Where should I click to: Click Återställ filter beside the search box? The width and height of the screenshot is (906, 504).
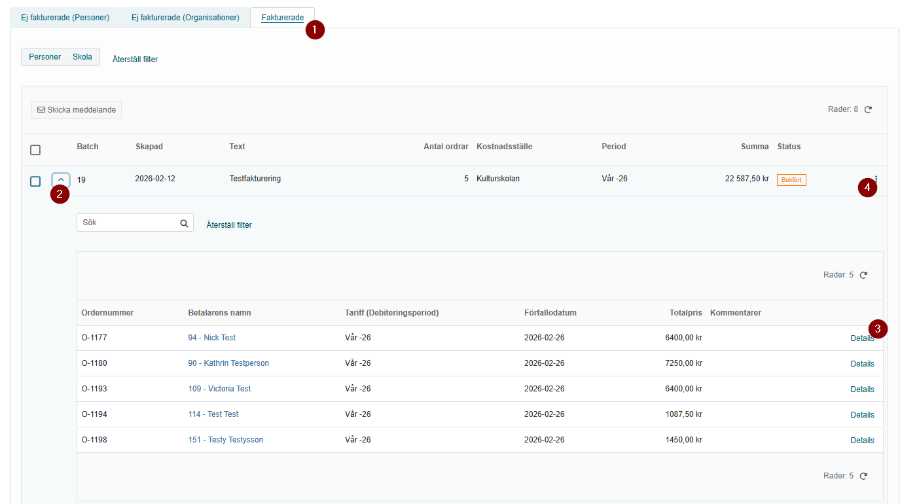229,225
